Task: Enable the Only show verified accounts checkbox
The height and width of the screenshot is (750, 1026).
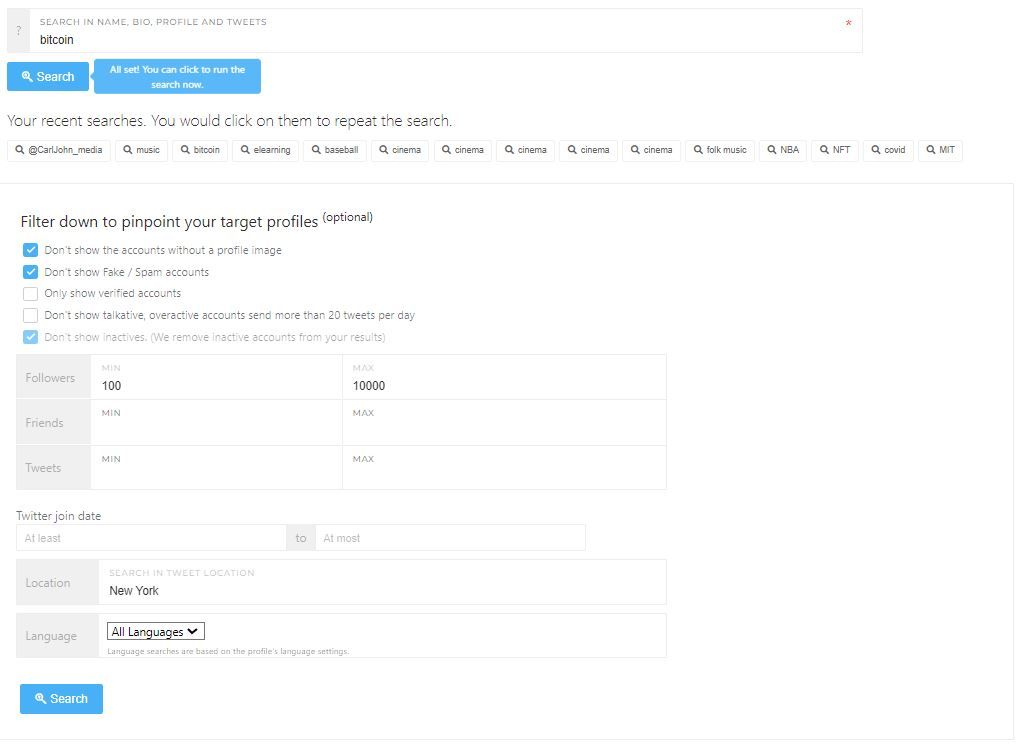Action: [x=31, y=293]
